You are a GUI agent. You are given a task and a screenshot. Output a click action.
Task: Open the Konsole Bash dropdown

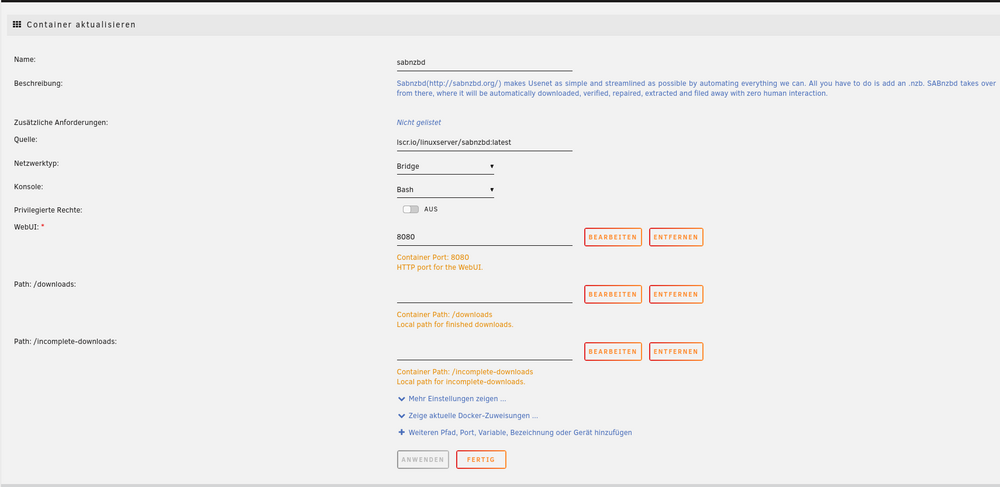click(445, 189)
